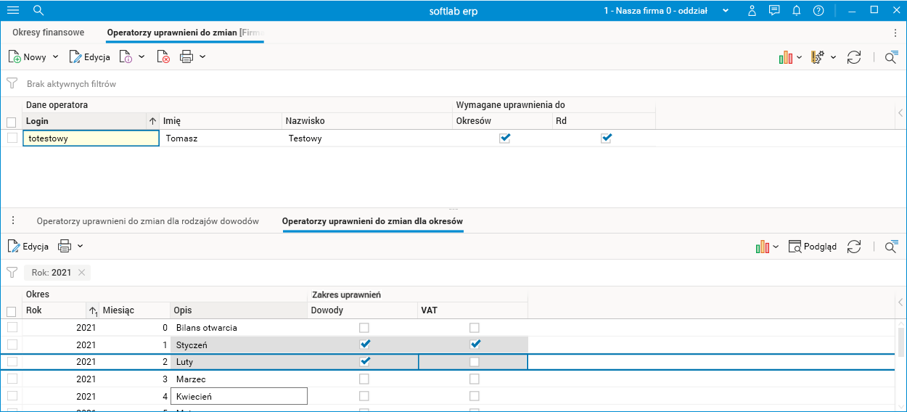907x412 pixels.
Task: Open the notifications bell
Action: tap(797, 10)
